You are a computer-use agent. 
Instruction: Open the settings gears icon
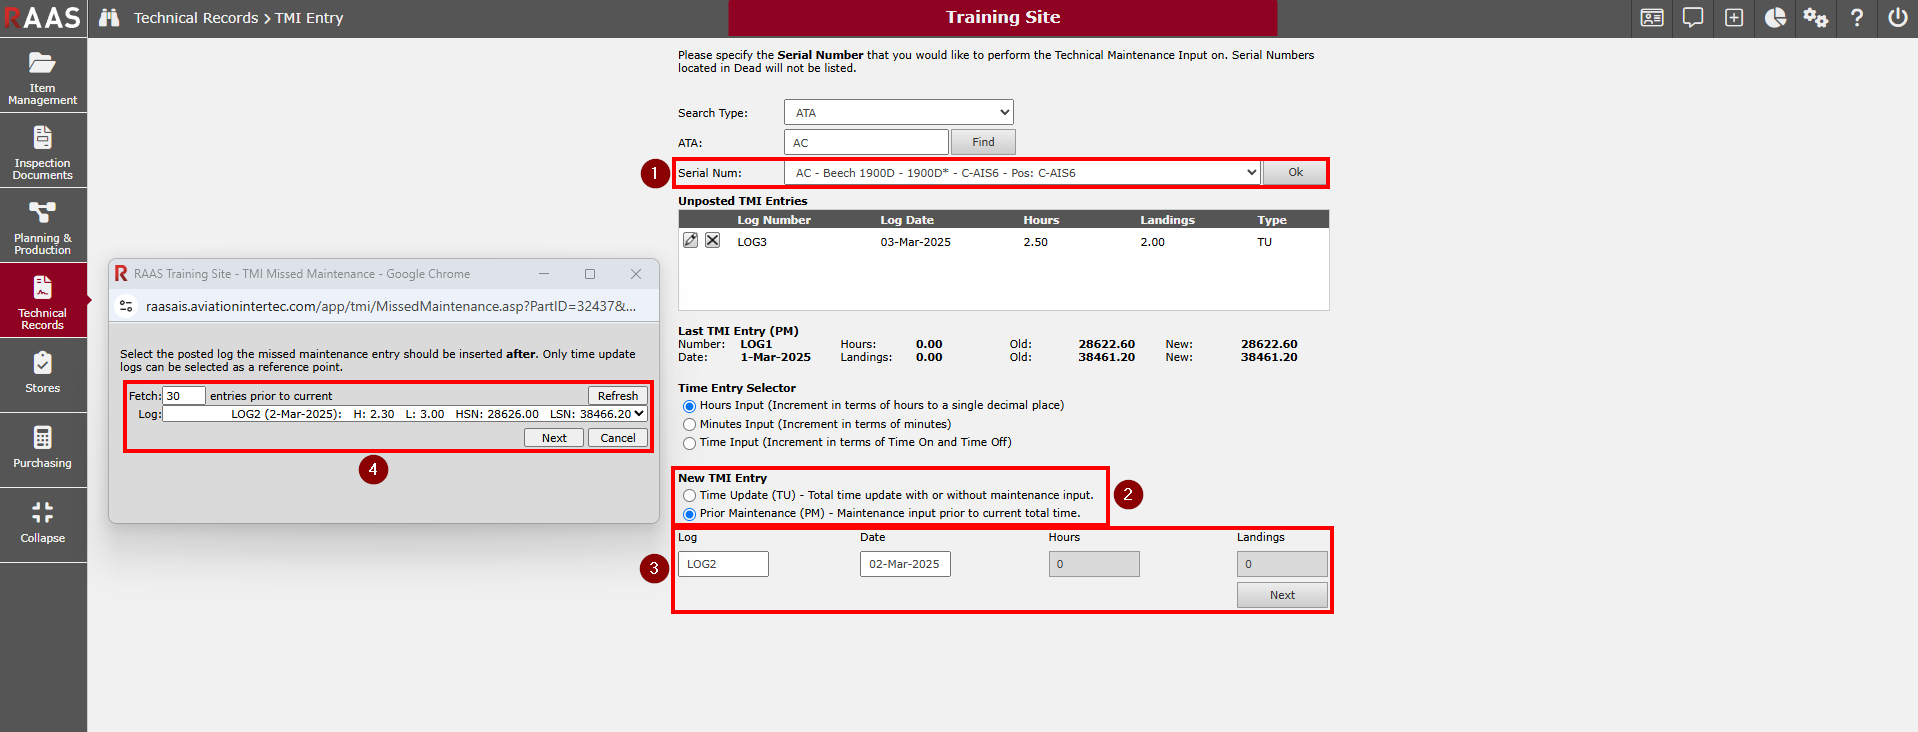click(x=1816, y=18)
